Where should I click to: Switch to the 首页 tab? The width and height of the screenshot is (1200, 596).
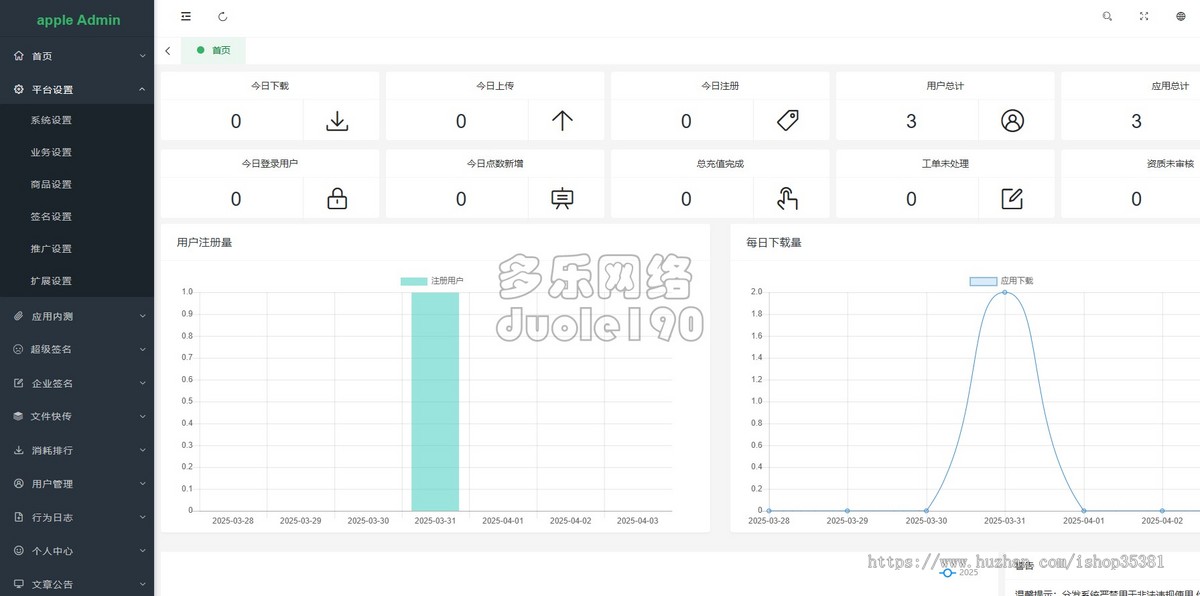(x=213, y=50)
